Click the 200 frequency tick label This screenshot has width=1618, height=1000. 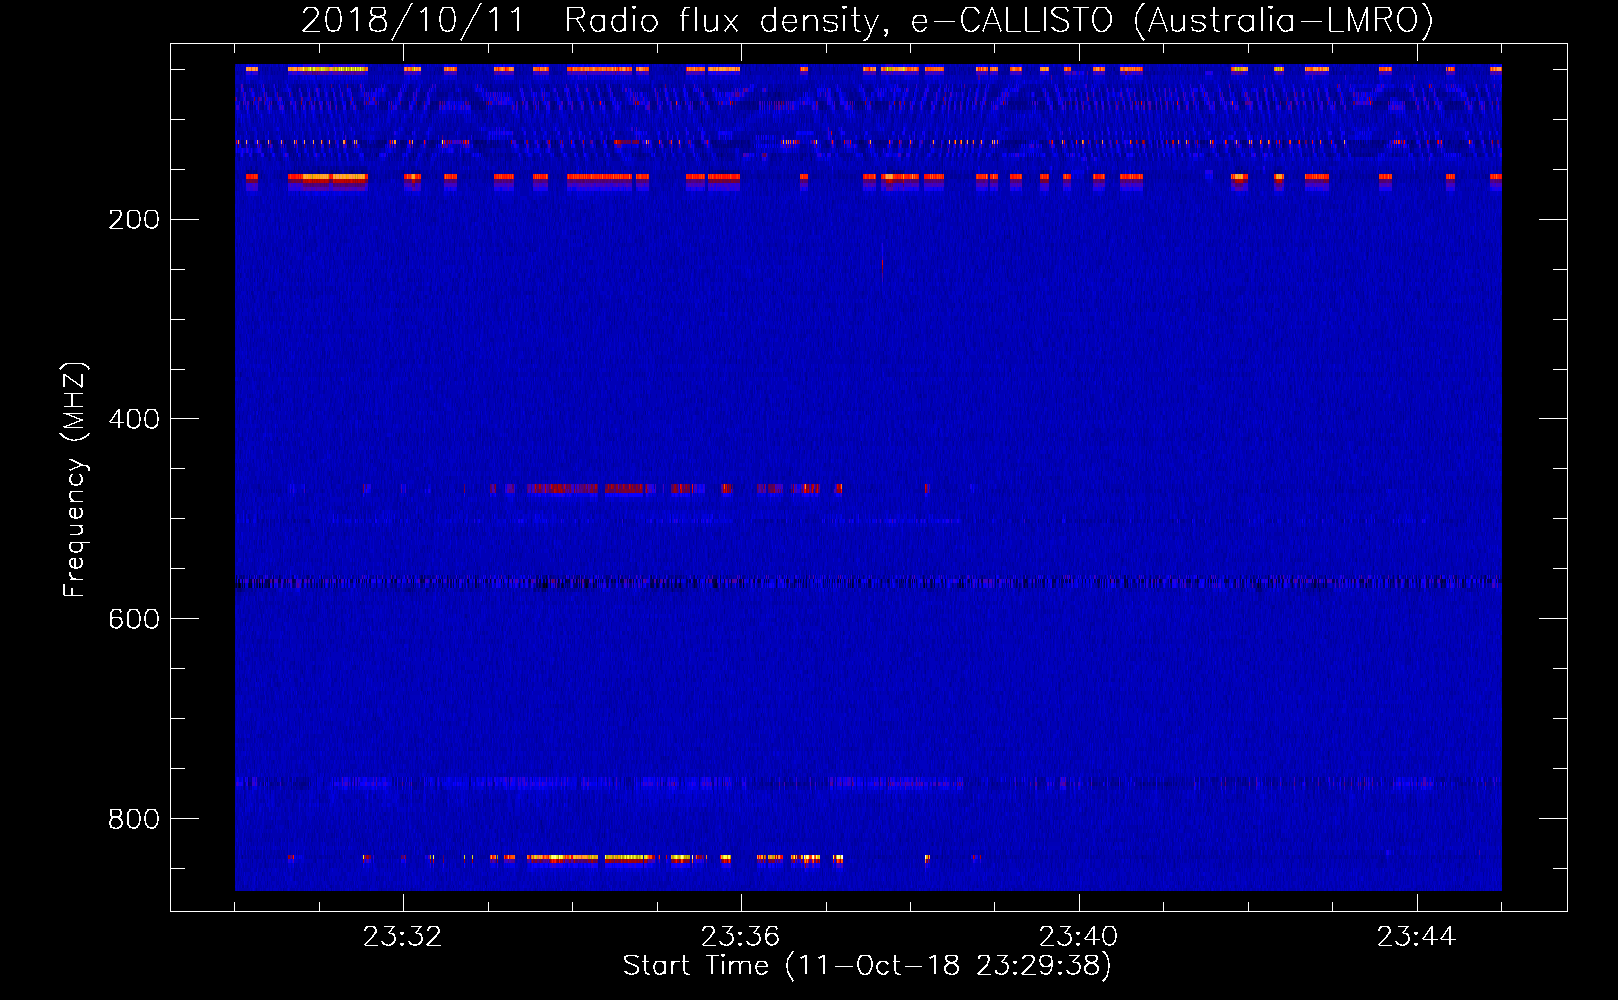click(134, 220)
